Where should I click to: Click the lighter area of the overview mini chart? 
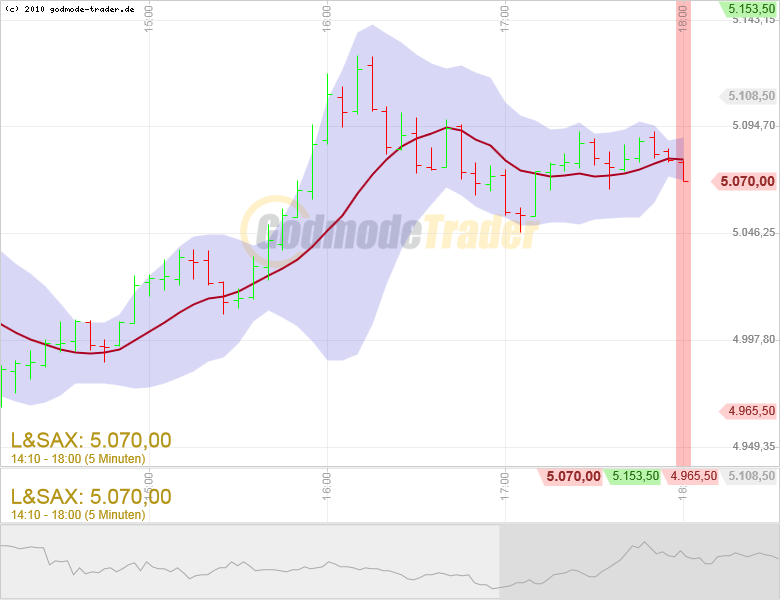point(250,562)
